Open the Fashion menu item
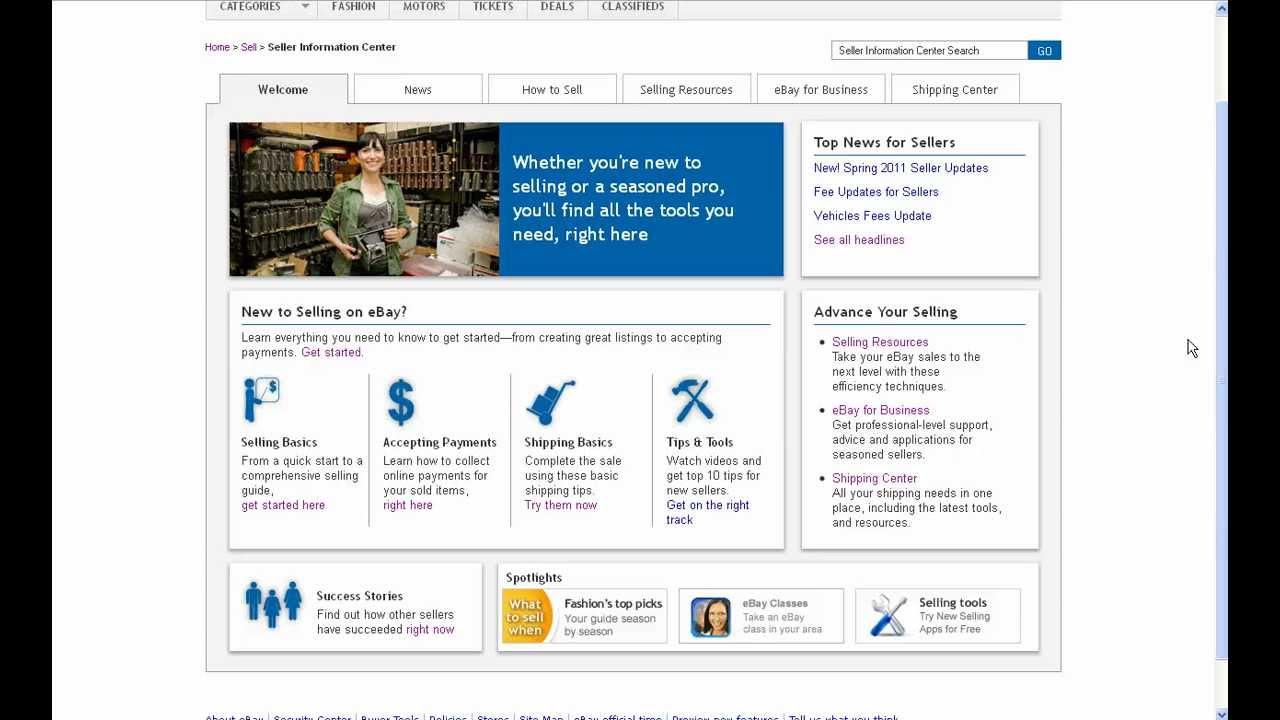This screenshot has height=720, width=1280. 354,7
